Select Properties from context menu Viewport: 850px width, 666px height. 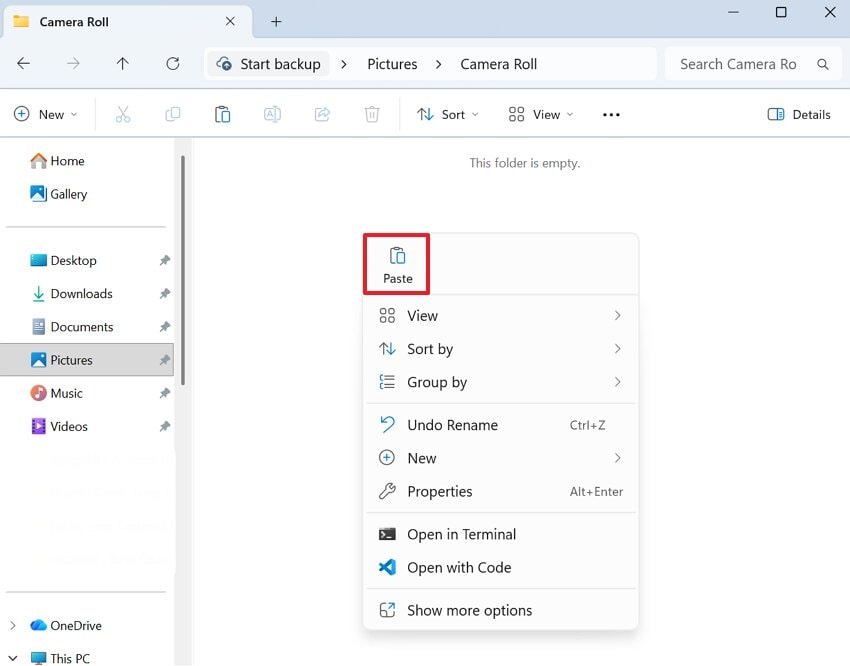click(x=439, y=492)
